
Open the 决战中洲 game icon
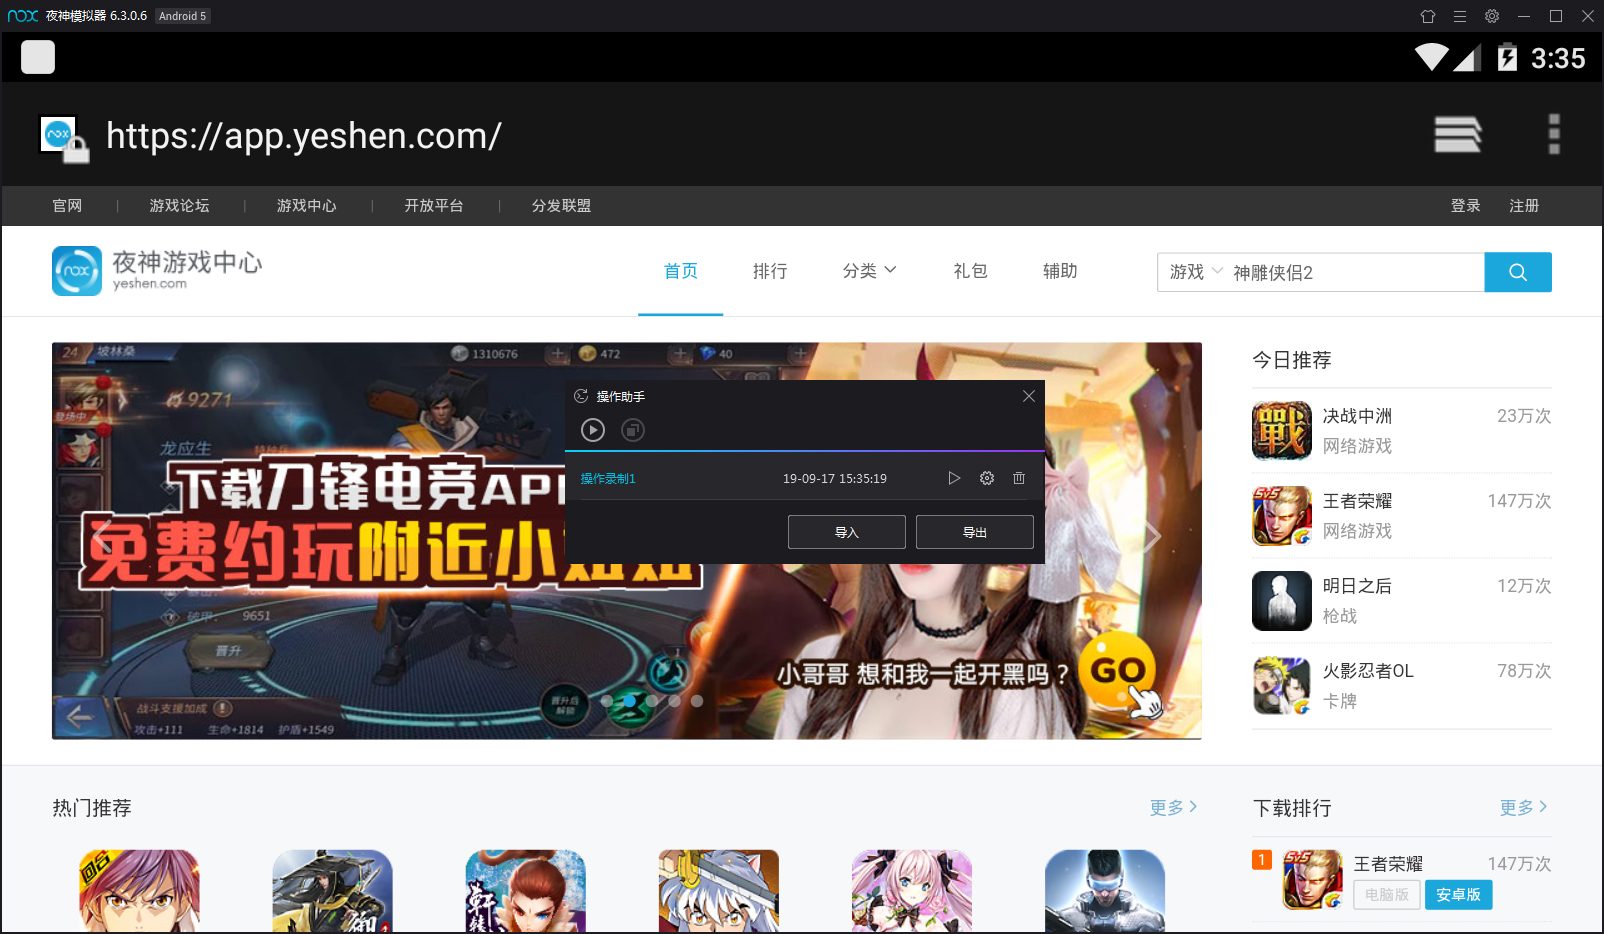click(x=1282, y=431)
